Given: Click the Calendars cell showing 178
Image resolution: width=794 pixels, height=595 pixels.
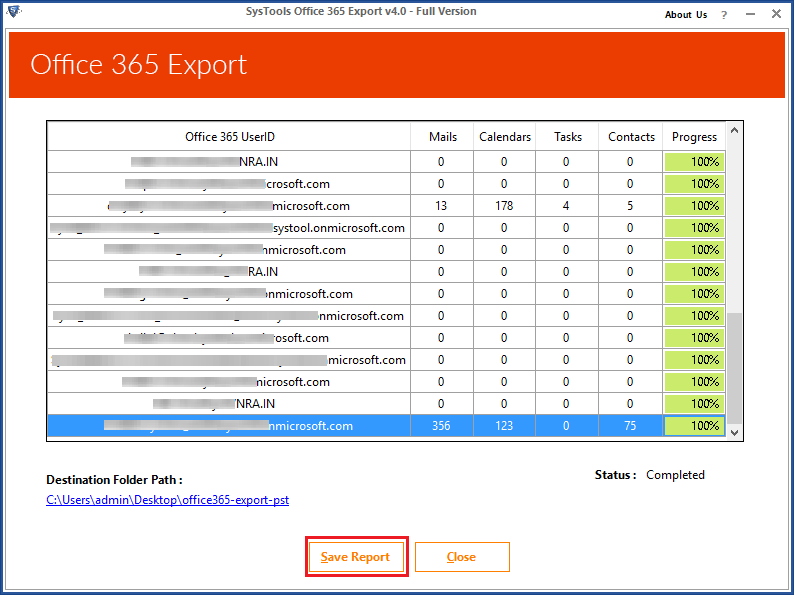Looking at the screenshot, I should pyautogui.click(x=504, y=206).
